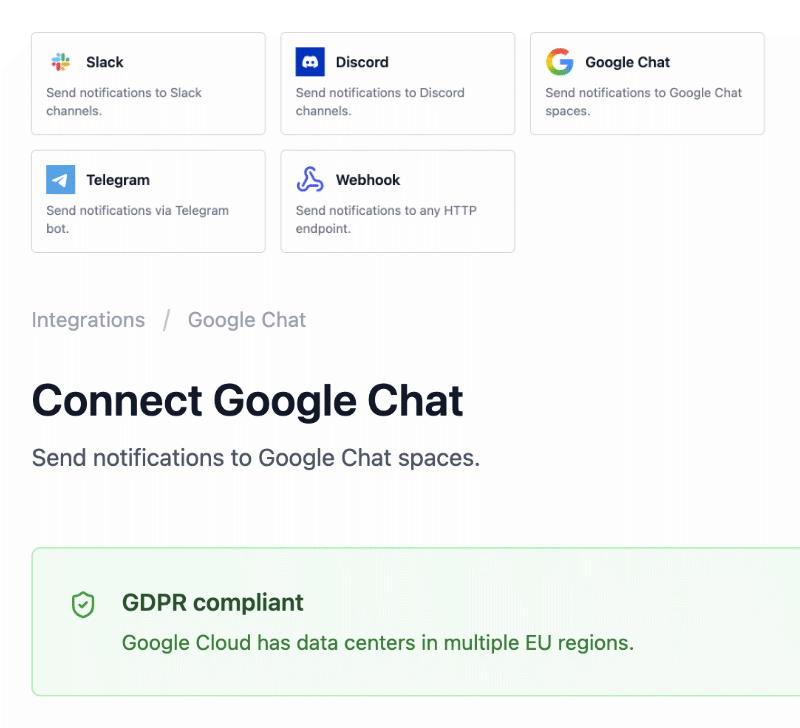Select the Telegram integration card title
Viewport: 800px width, 728px height.
pos(118,180)
